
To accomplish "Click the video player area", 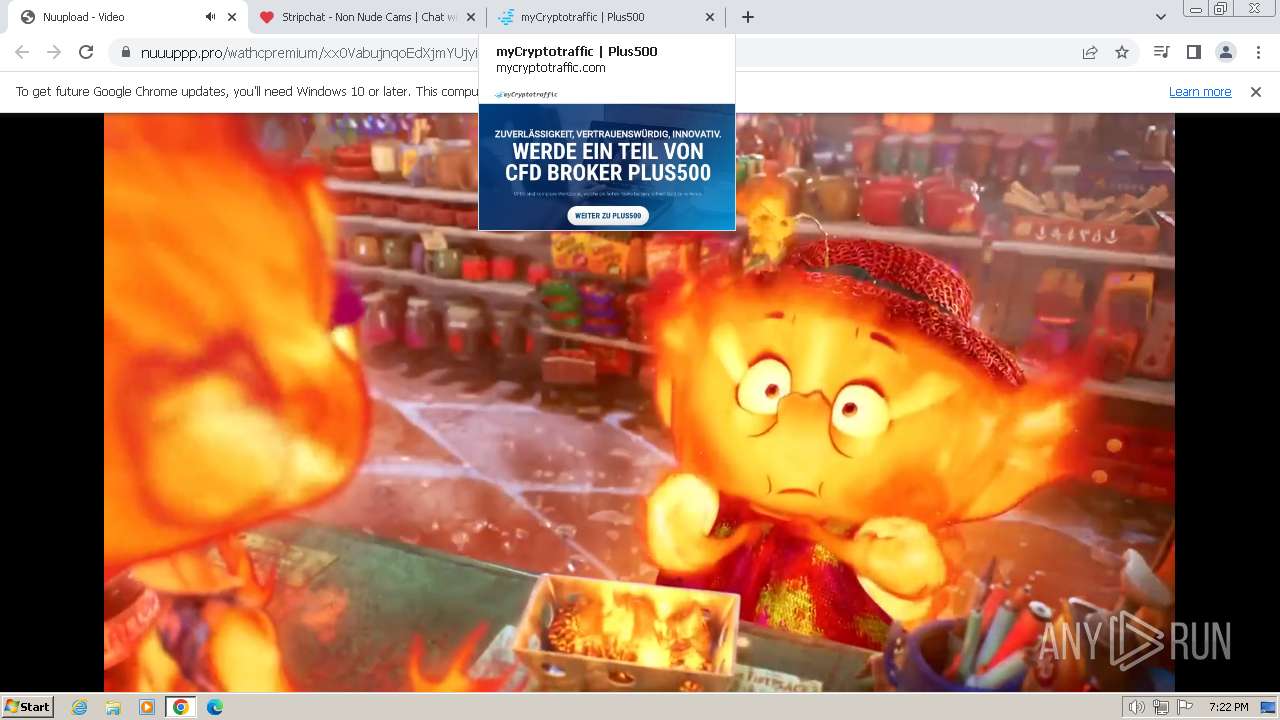I will [x=639, y=402].
